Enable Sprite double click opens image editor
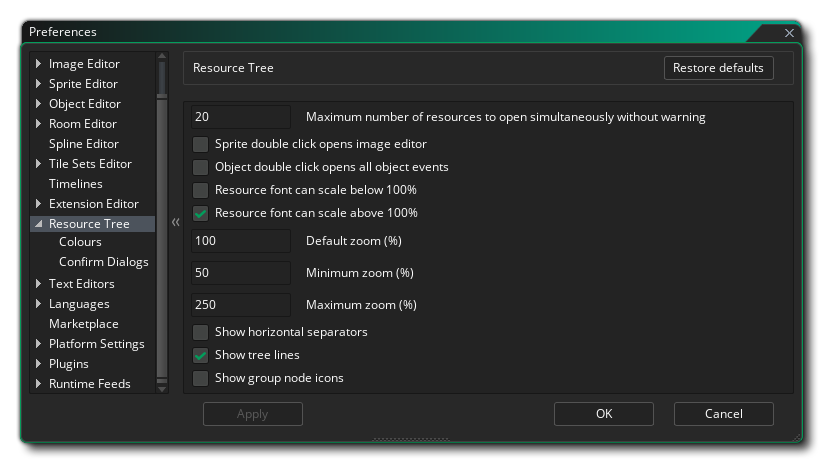Screen dimensions: 823x463 point(201,144)
